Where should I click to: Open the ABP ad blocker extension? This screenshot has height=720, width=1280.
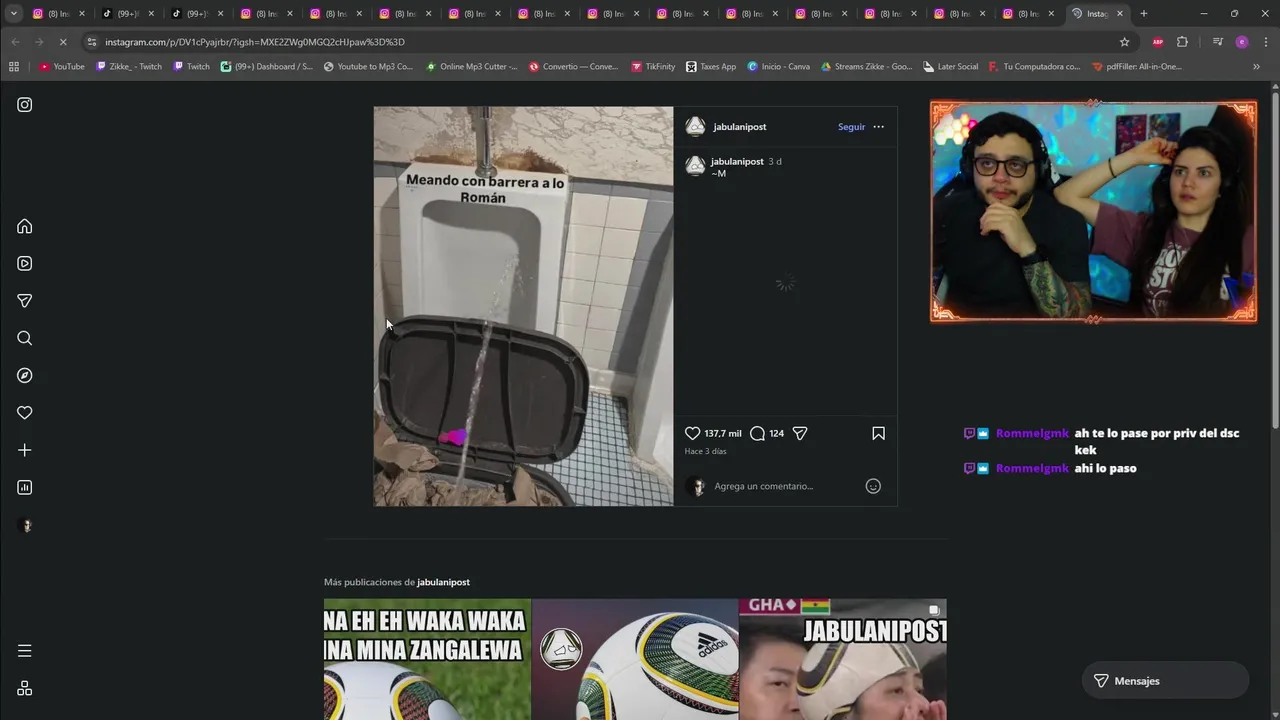pyautogui.click(x=1158, y=42)
